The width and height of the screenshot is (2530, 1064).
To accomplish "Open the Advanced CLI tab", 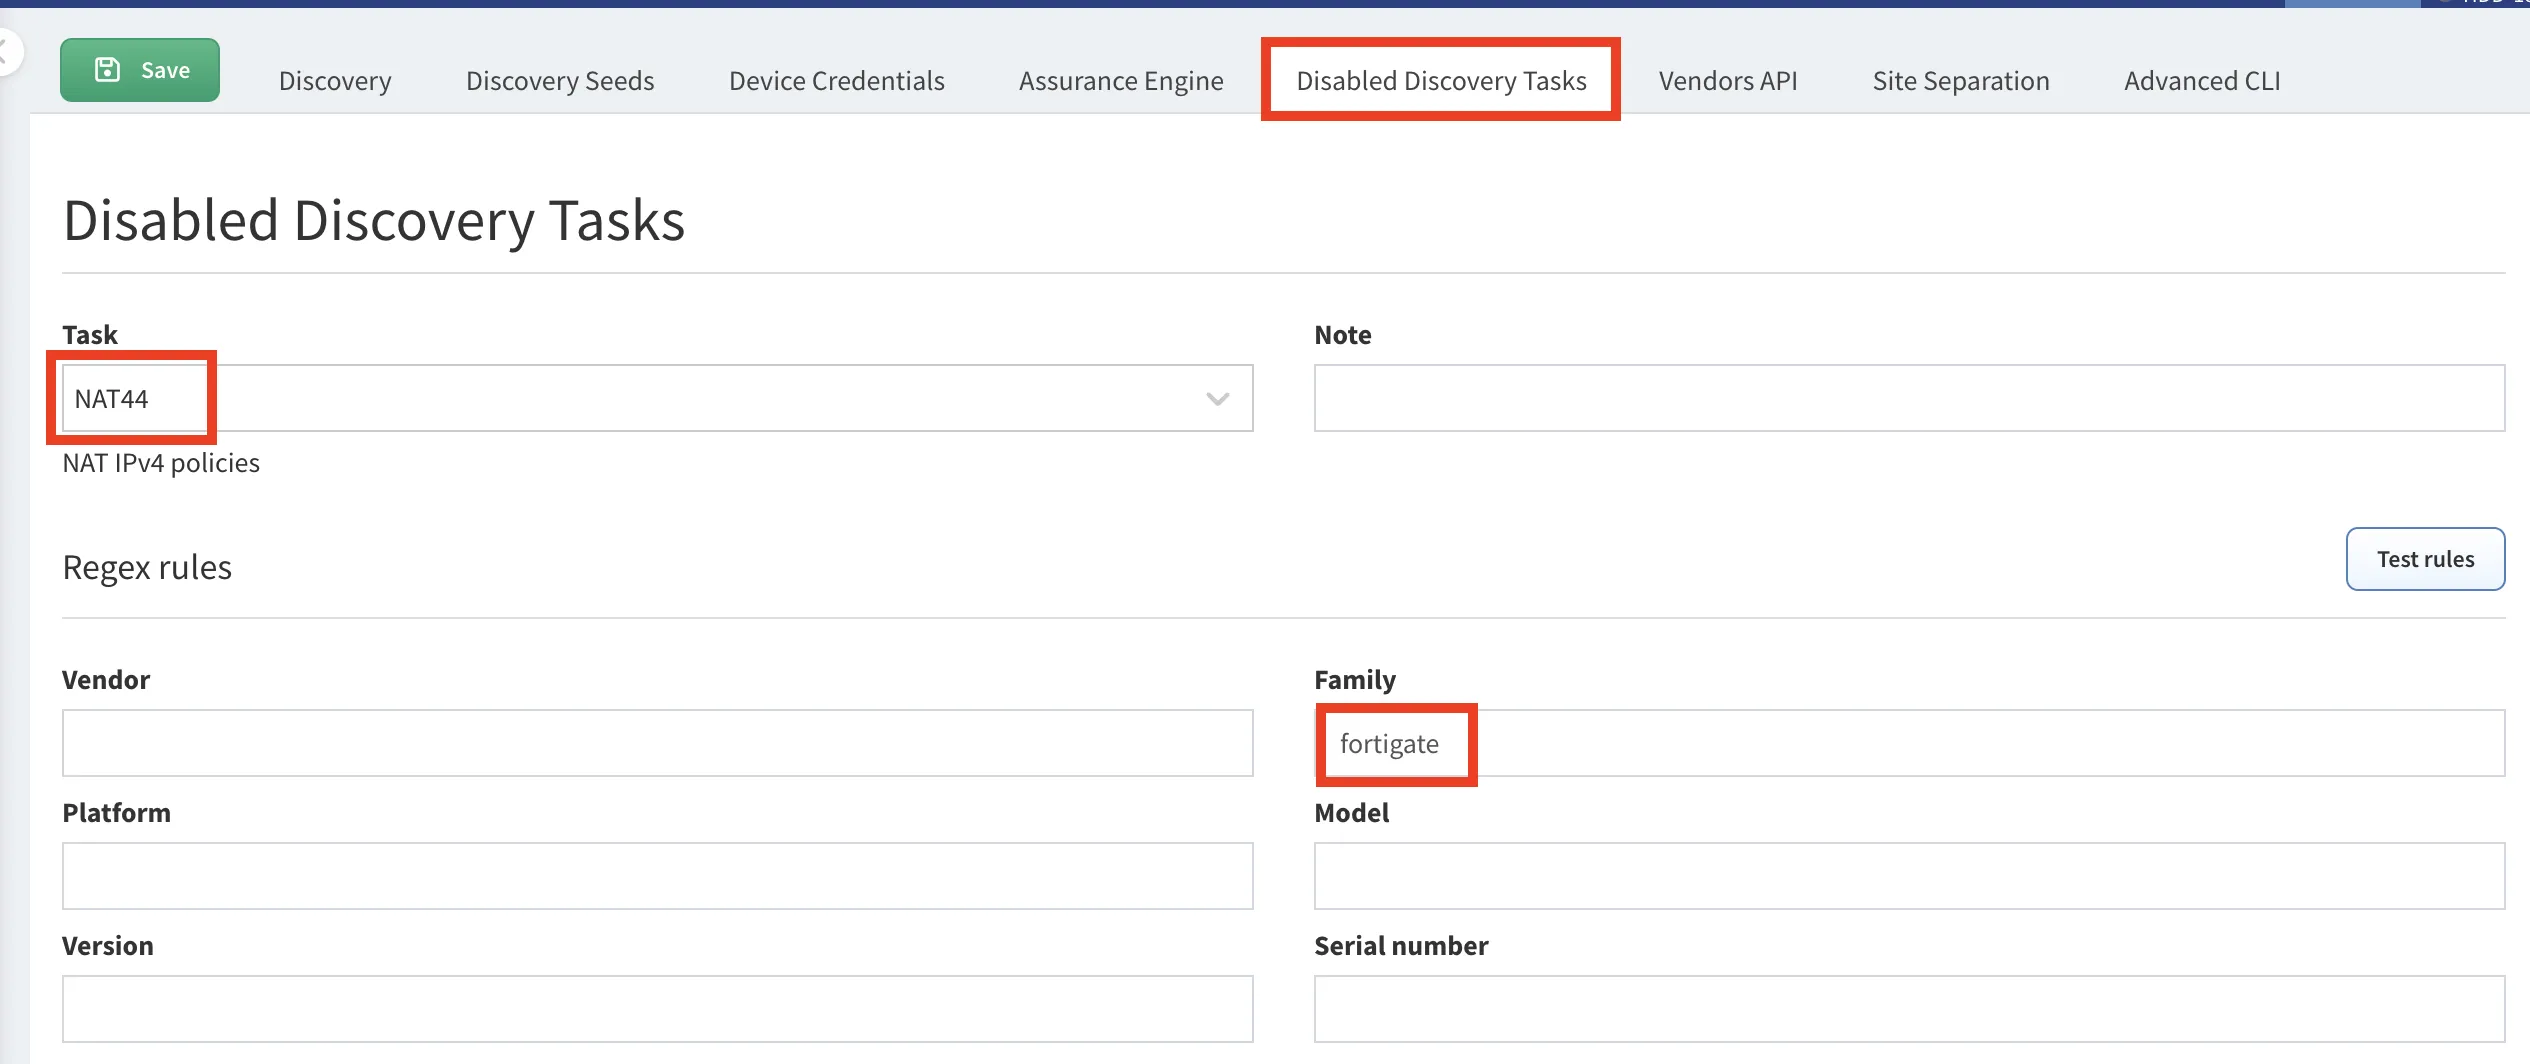I will pyautogui.click(x=2201, y=81).
